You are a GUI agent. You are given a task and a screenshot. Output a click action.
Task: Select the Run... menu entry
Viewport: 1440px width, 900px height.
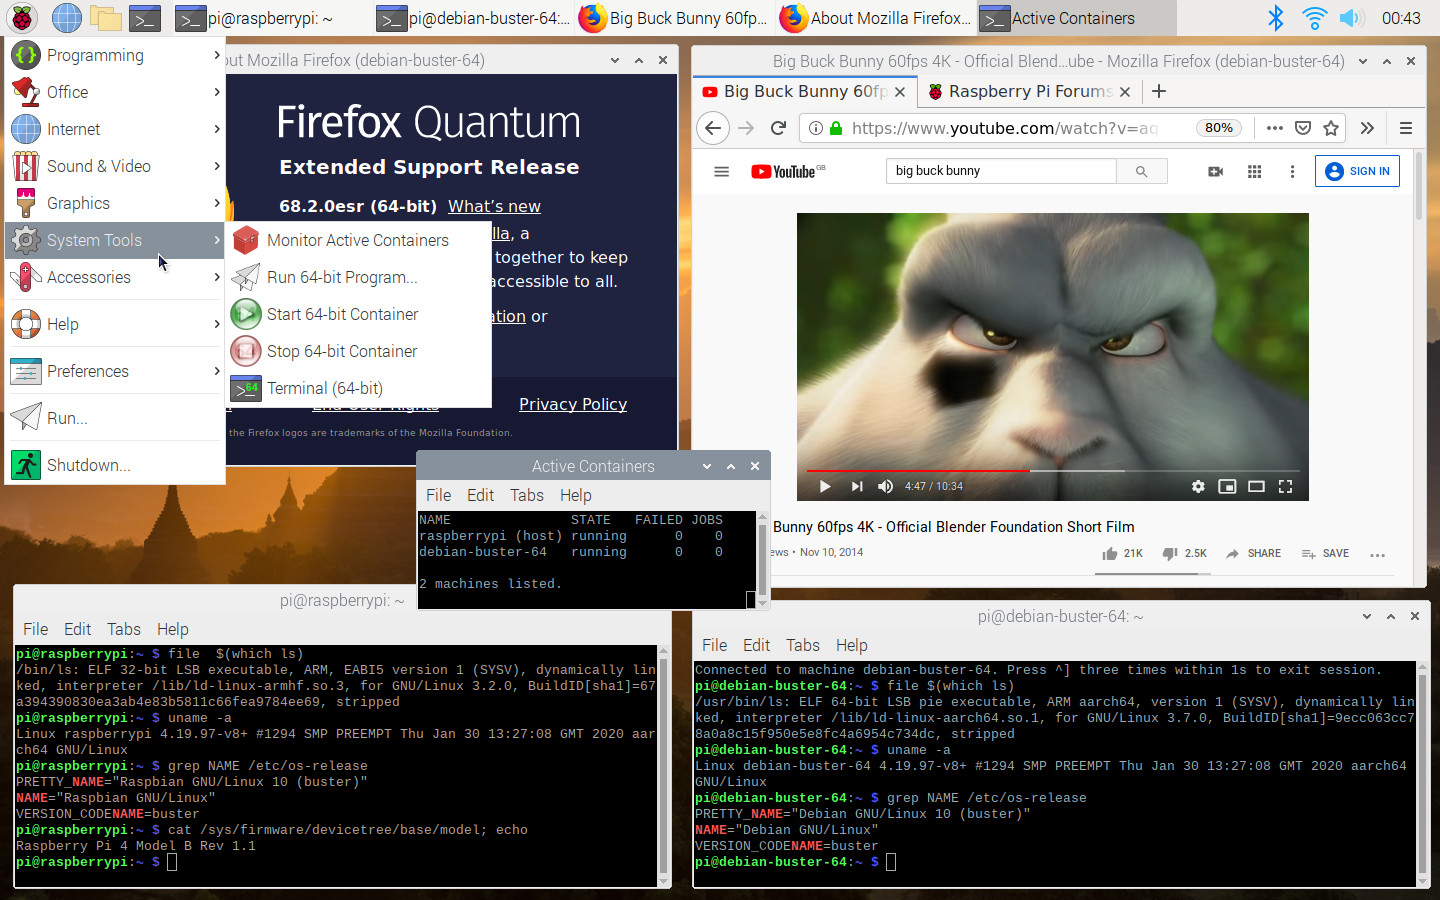point(115,418)
